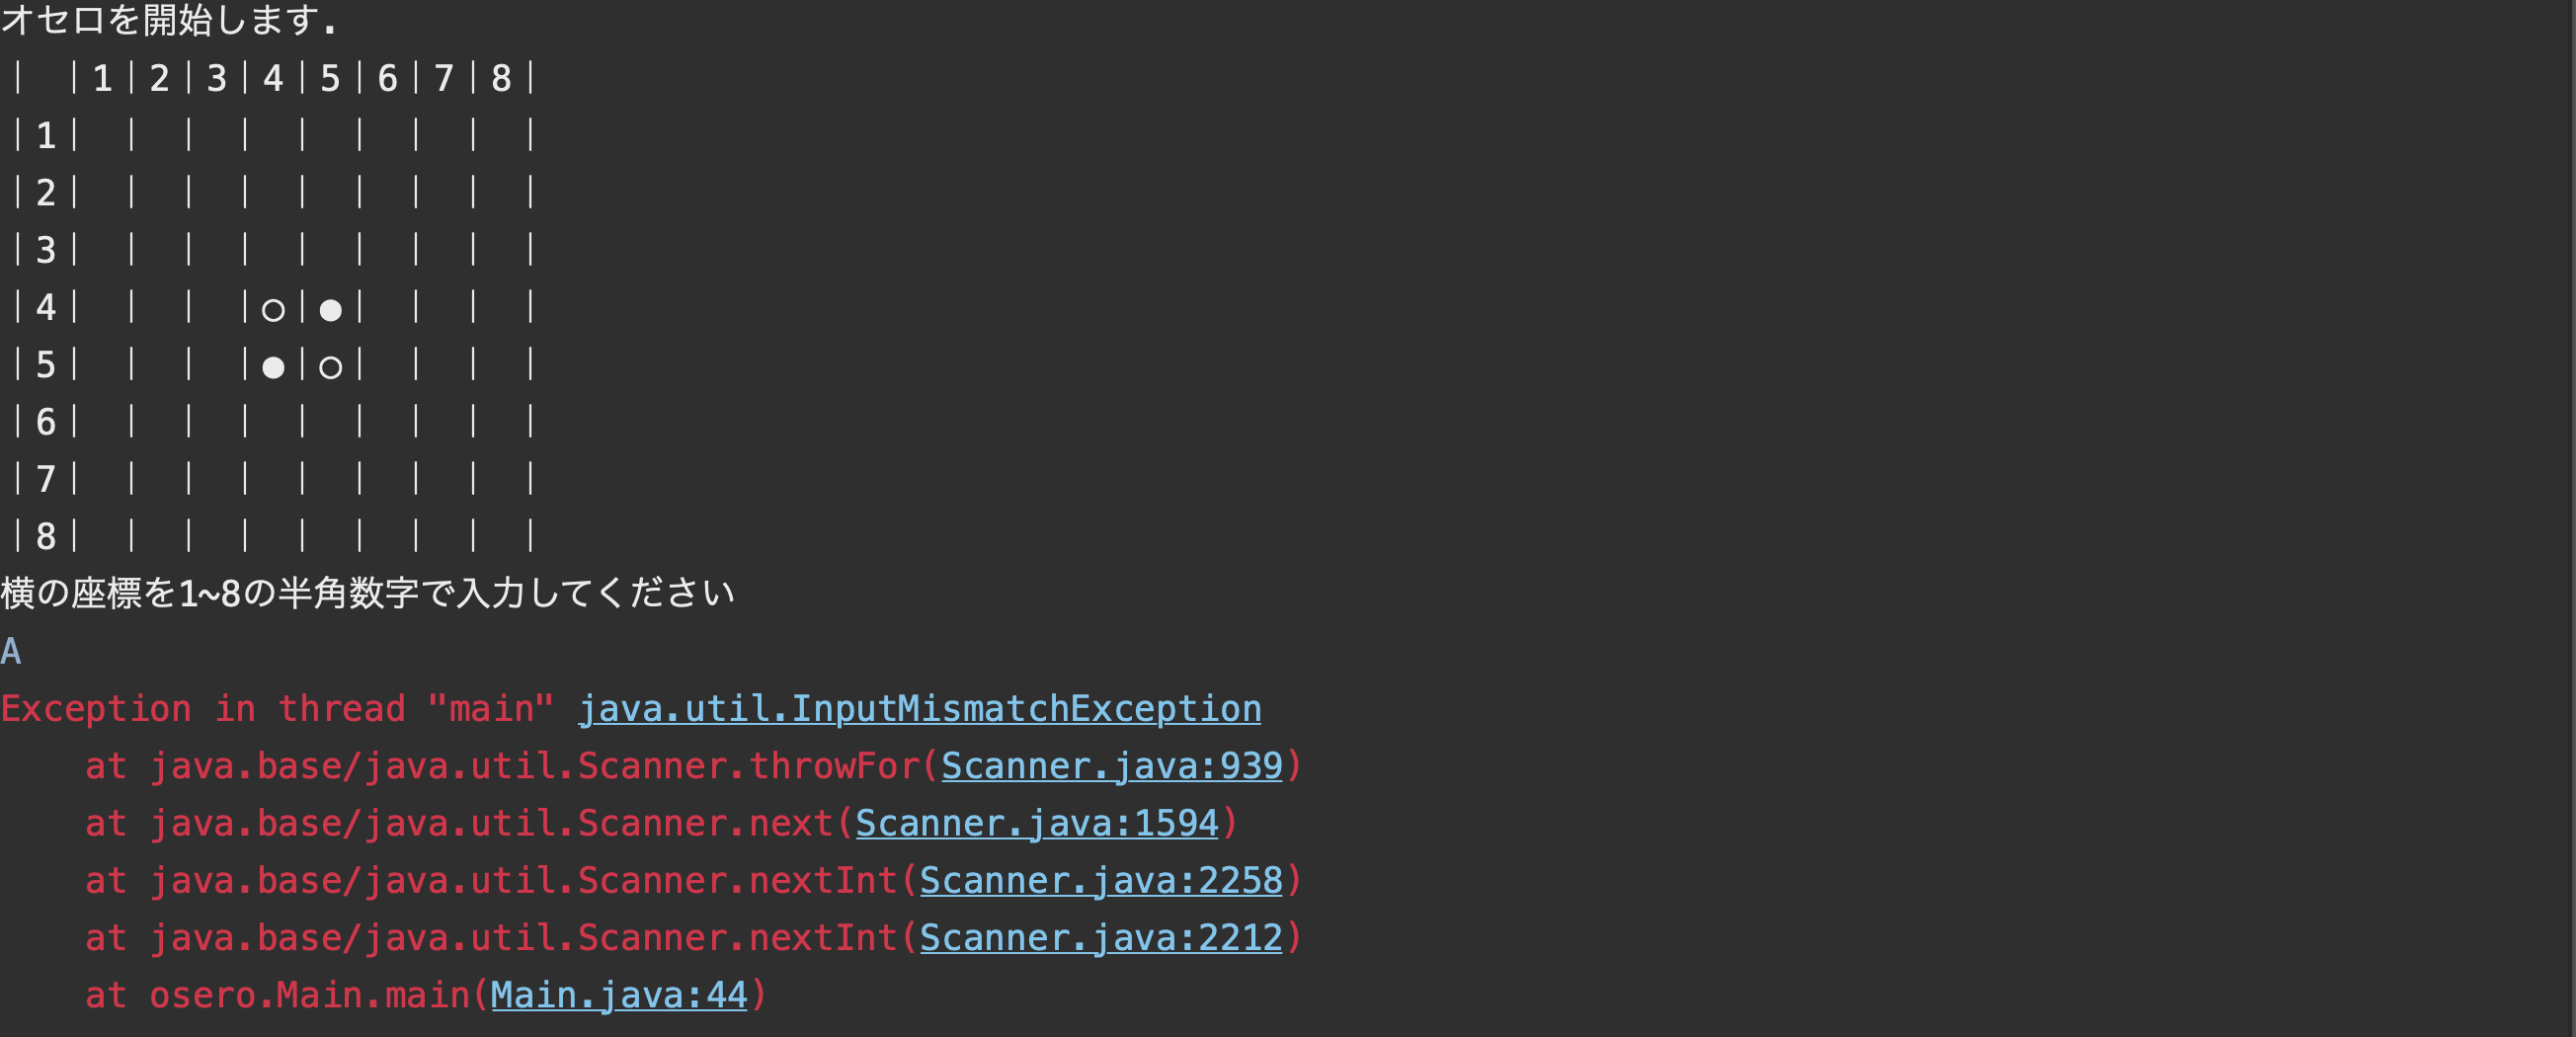Open Main.java:44 in the editor
Screen dimensions: 2576x1037
pos(619,994)
